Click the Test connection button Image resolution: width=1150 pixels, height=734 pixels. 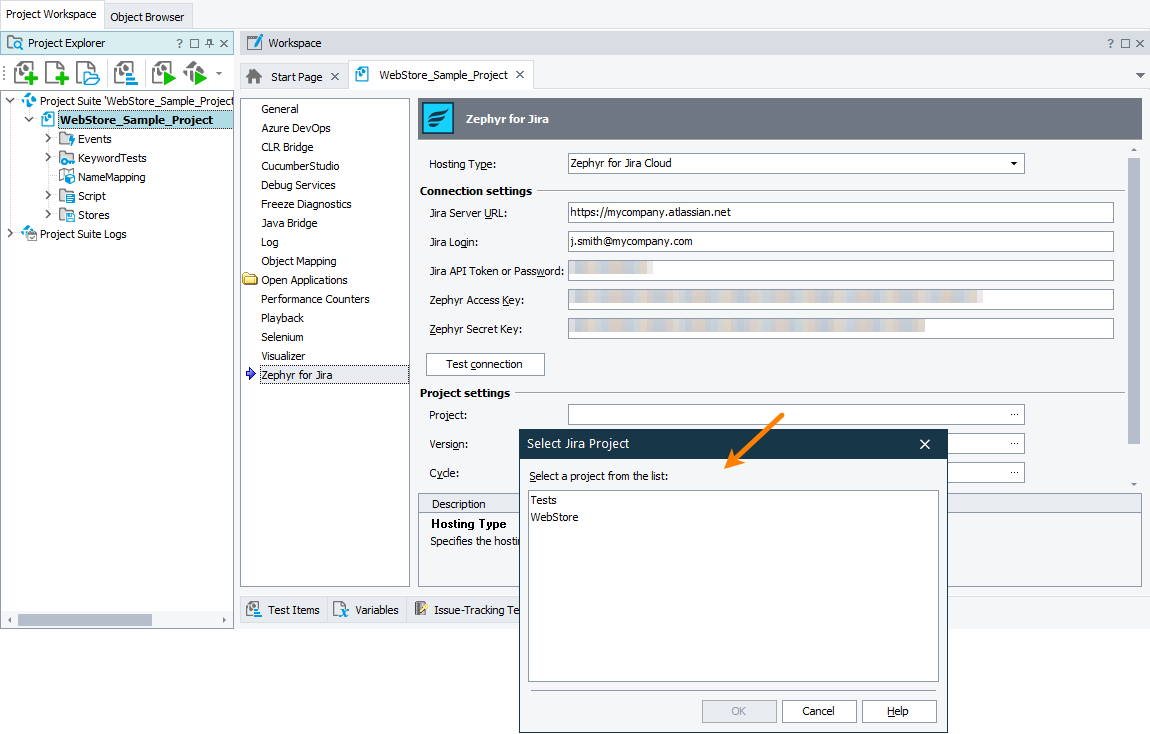tap(485, 364)
